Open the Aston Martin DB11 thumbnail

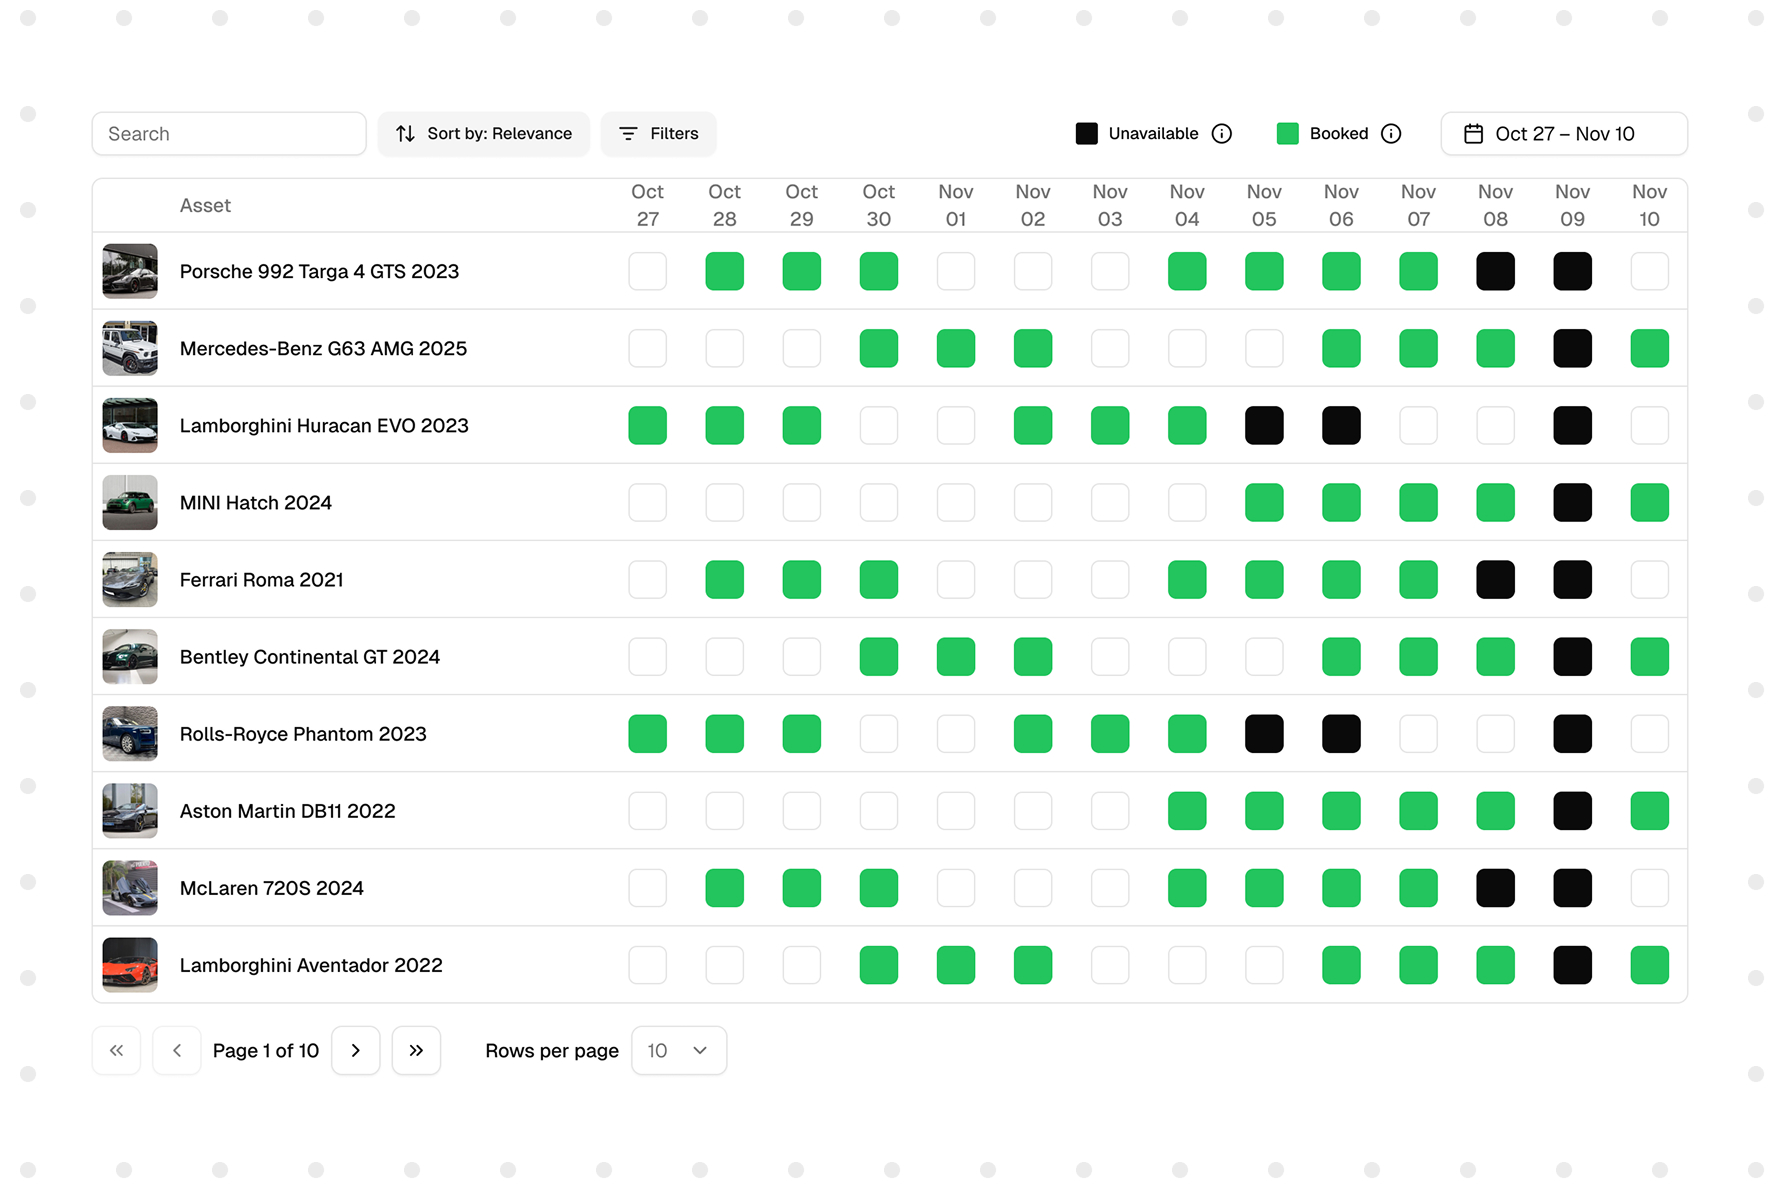coord(130,810)
